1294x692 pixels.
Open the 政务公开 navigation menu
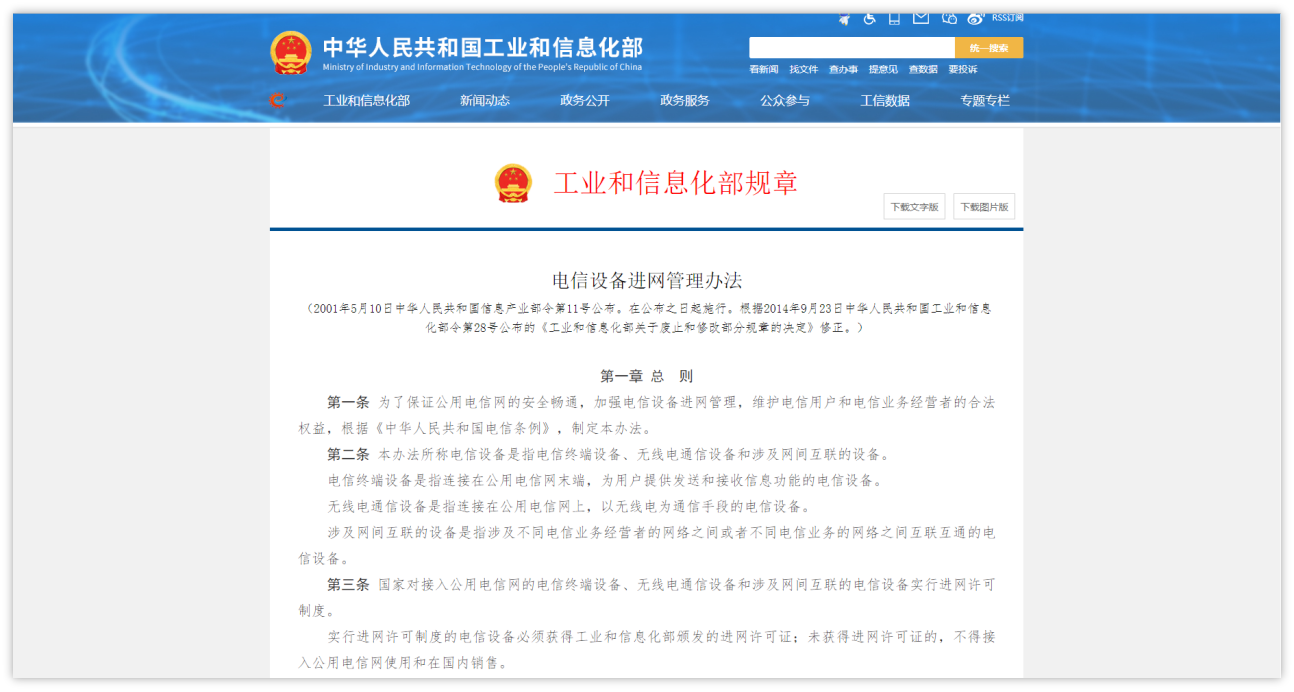tap(586, 100)
